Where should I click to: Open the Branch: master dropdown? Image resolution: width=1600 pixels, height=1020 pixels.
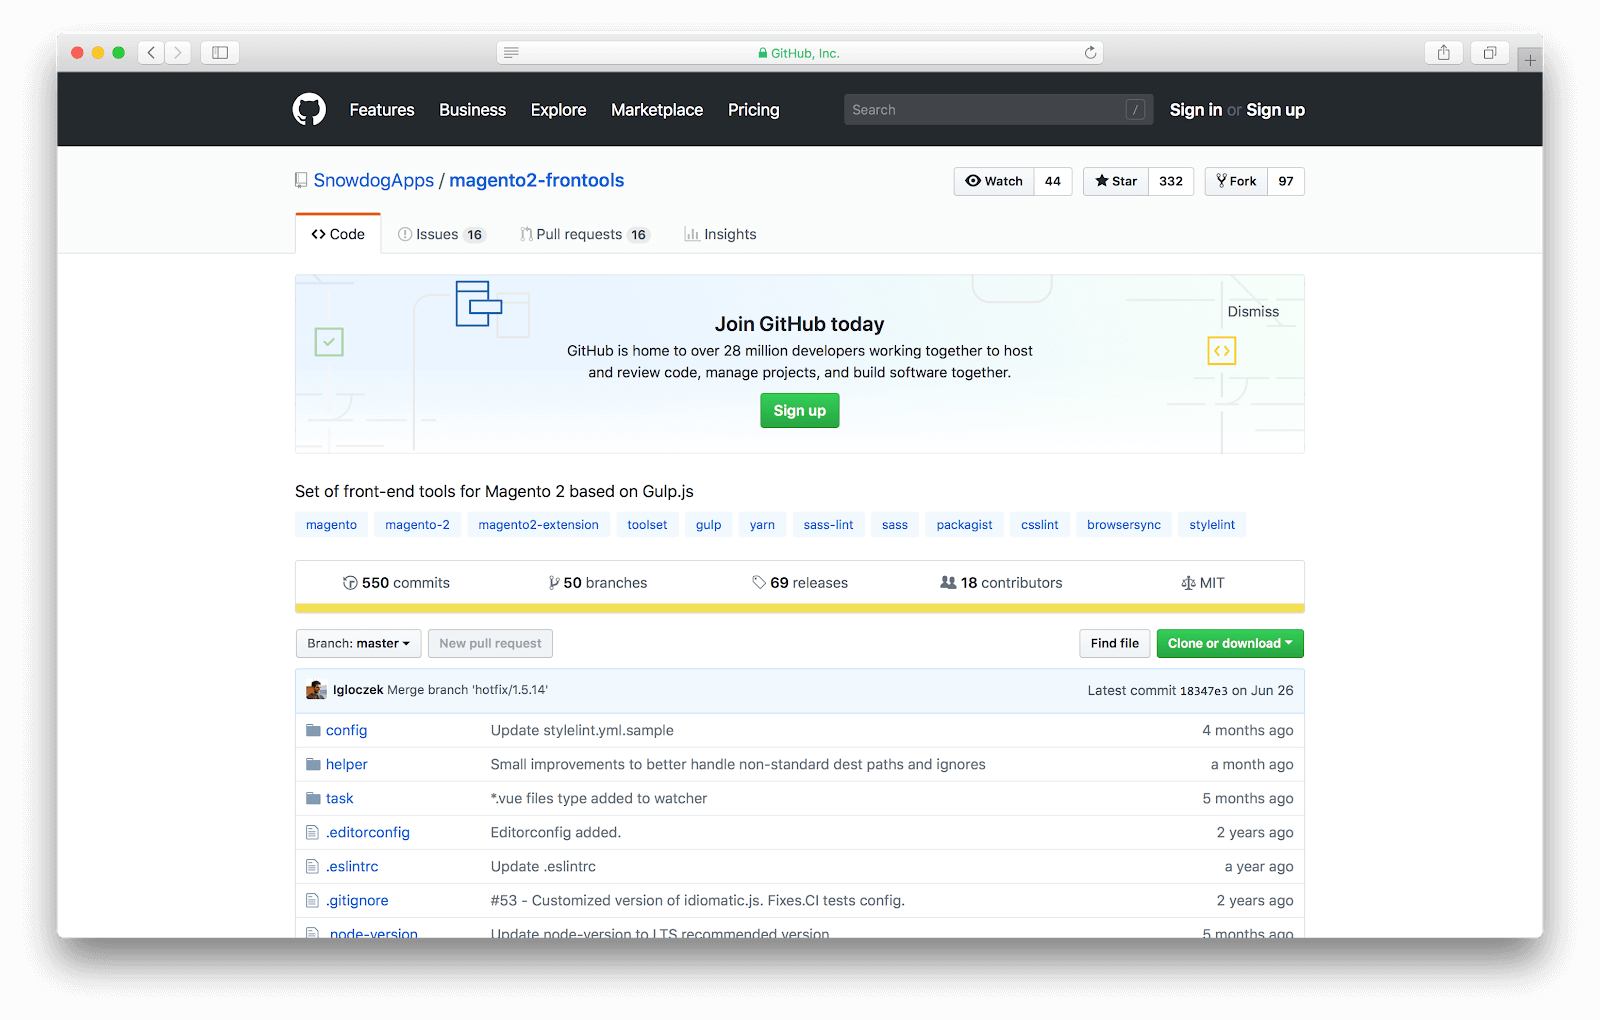358,643
